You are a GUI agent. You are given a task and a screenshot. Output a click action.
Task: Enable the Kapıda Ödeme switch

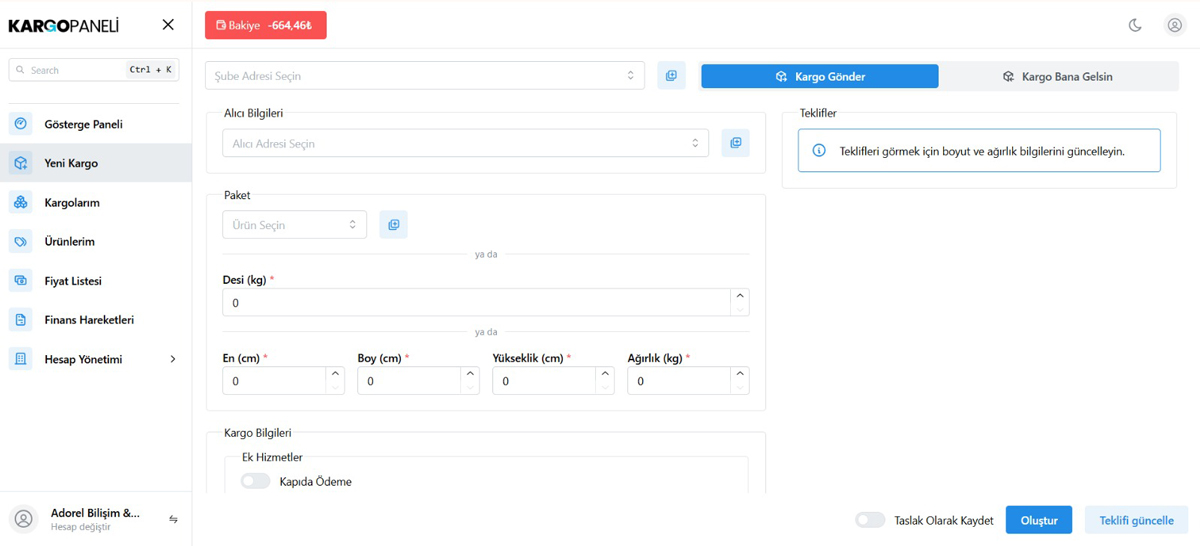pyautogui.click(x=255, y=481)
